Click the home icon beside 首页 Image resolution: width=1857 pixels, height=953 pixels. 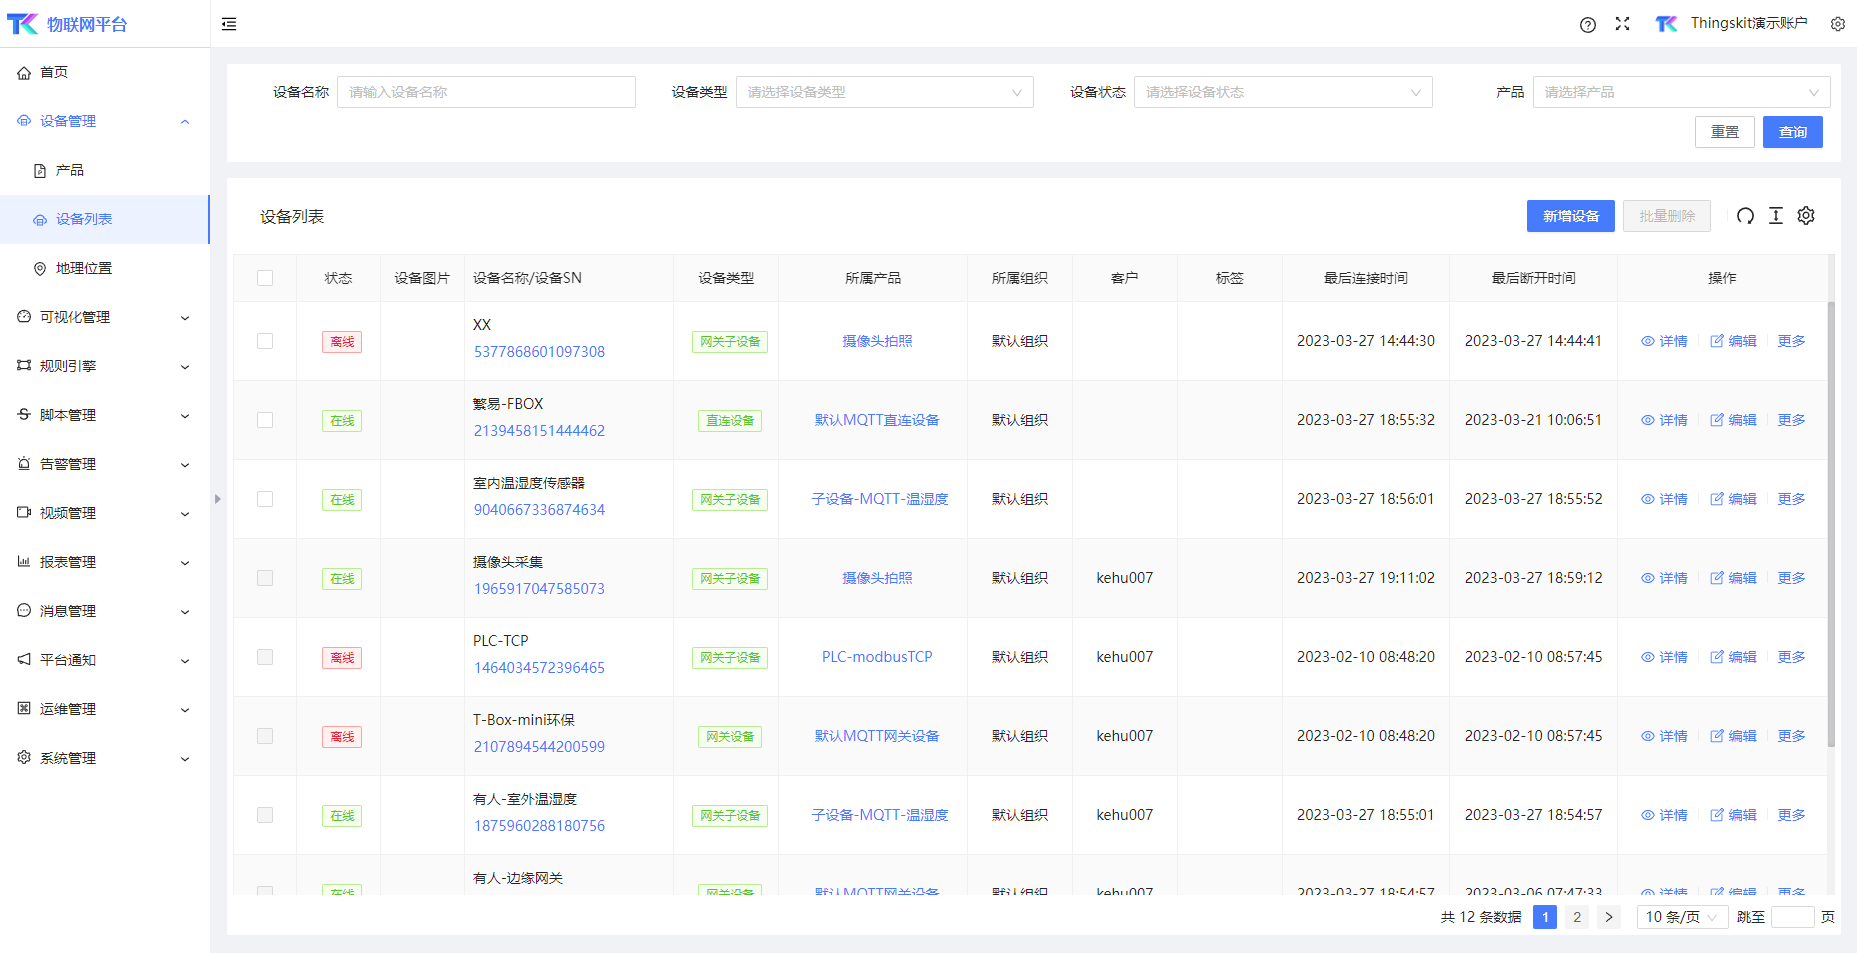(24, 73)
